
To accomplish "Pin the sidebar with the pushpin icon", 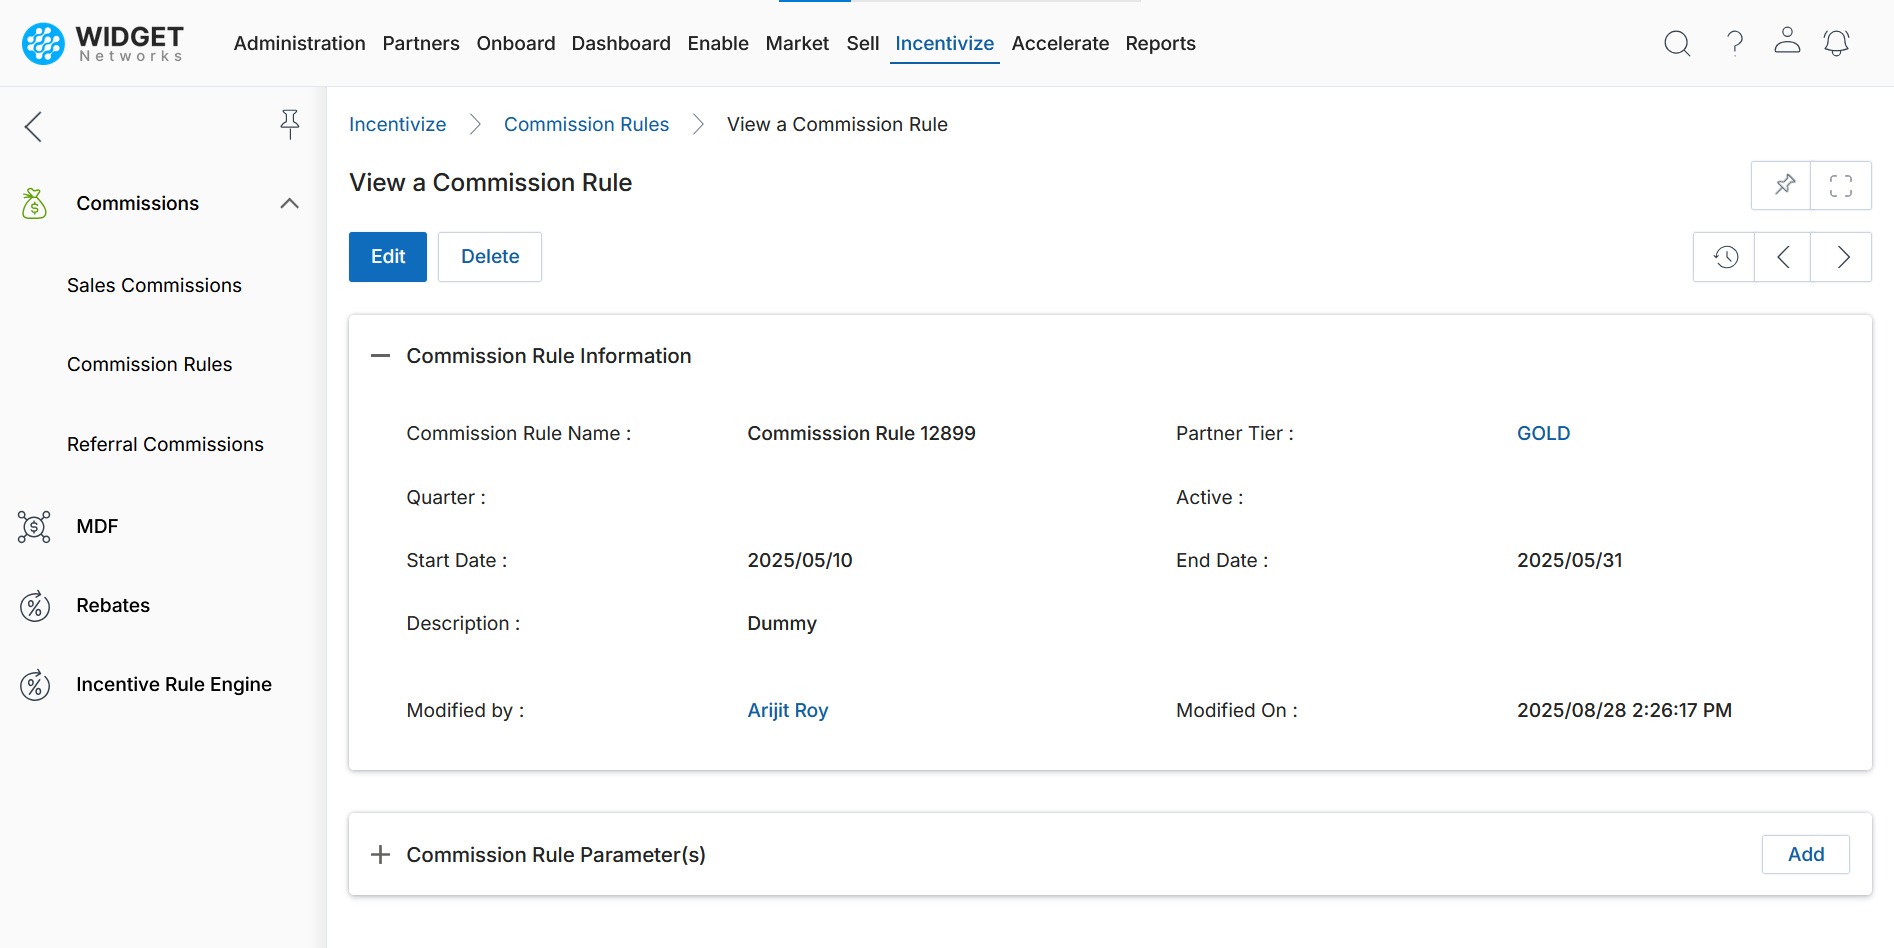I will click(x=289, y=124).
